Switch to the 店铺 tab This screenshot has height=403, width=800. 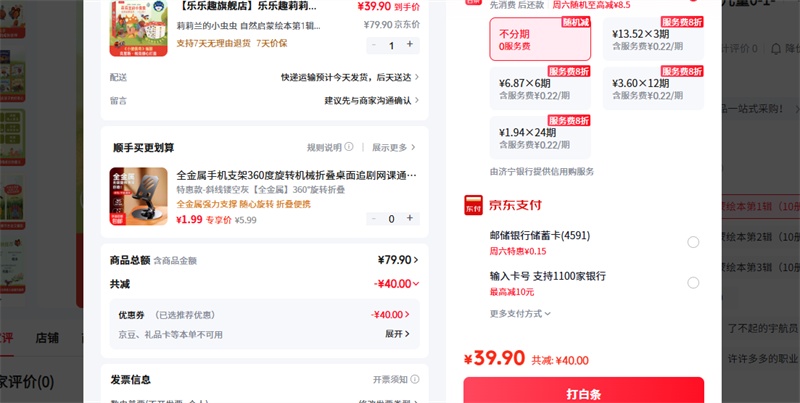coord(47,338)
